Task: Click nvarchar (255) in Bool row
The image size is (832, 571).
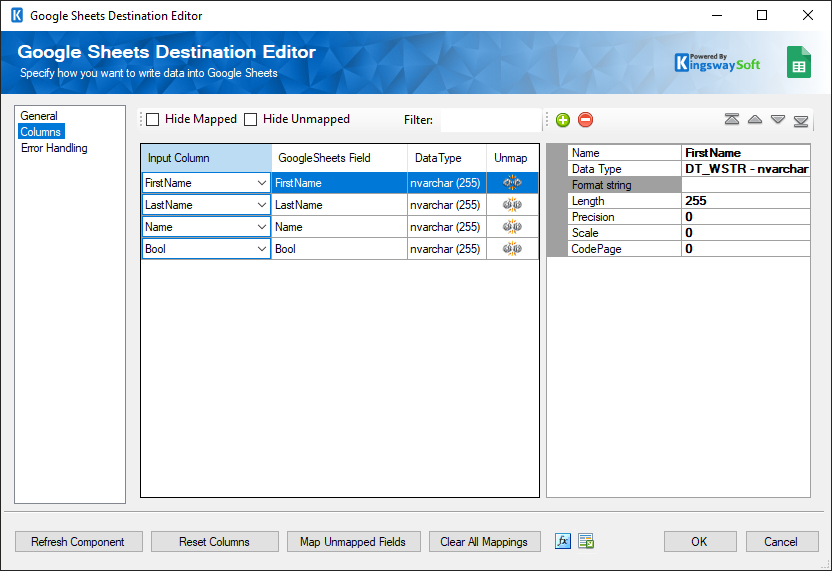Action: point(447,249)
